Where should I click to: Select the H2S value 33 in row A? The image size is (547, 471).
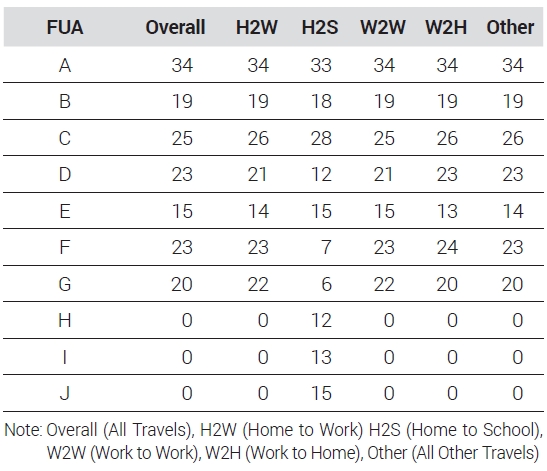click(x=321, y=65)
